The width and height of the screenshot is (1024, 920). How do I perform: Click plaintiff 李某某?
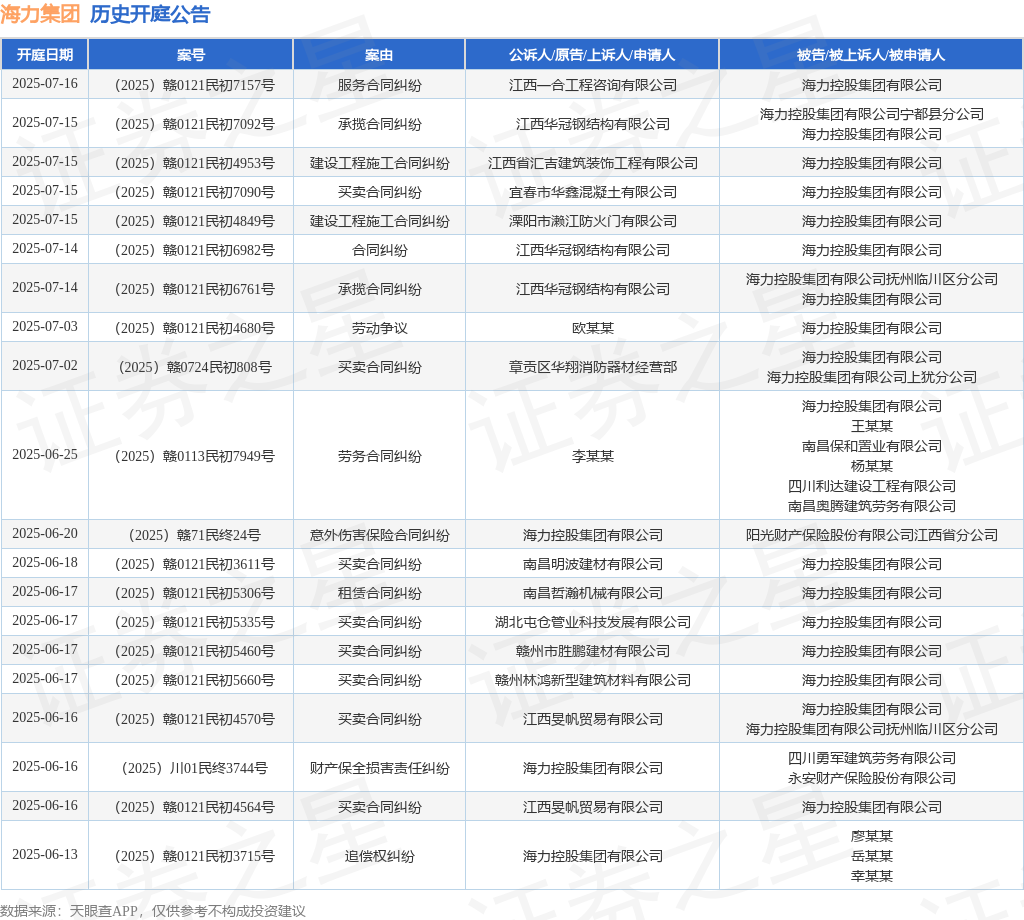592,456
